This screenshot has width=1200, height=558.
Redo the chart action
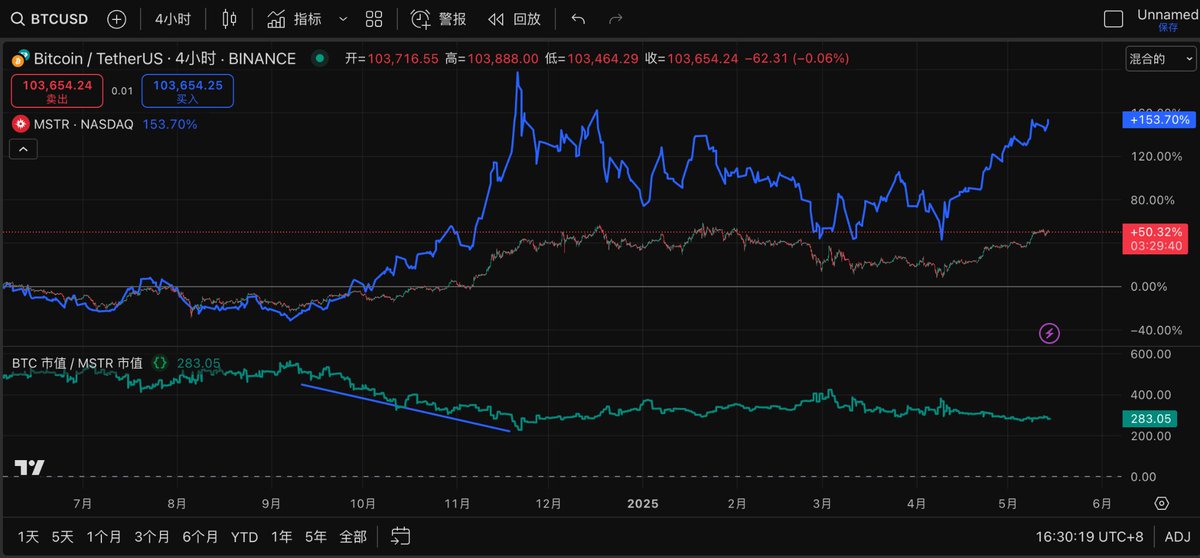click(x=616, y=19)
